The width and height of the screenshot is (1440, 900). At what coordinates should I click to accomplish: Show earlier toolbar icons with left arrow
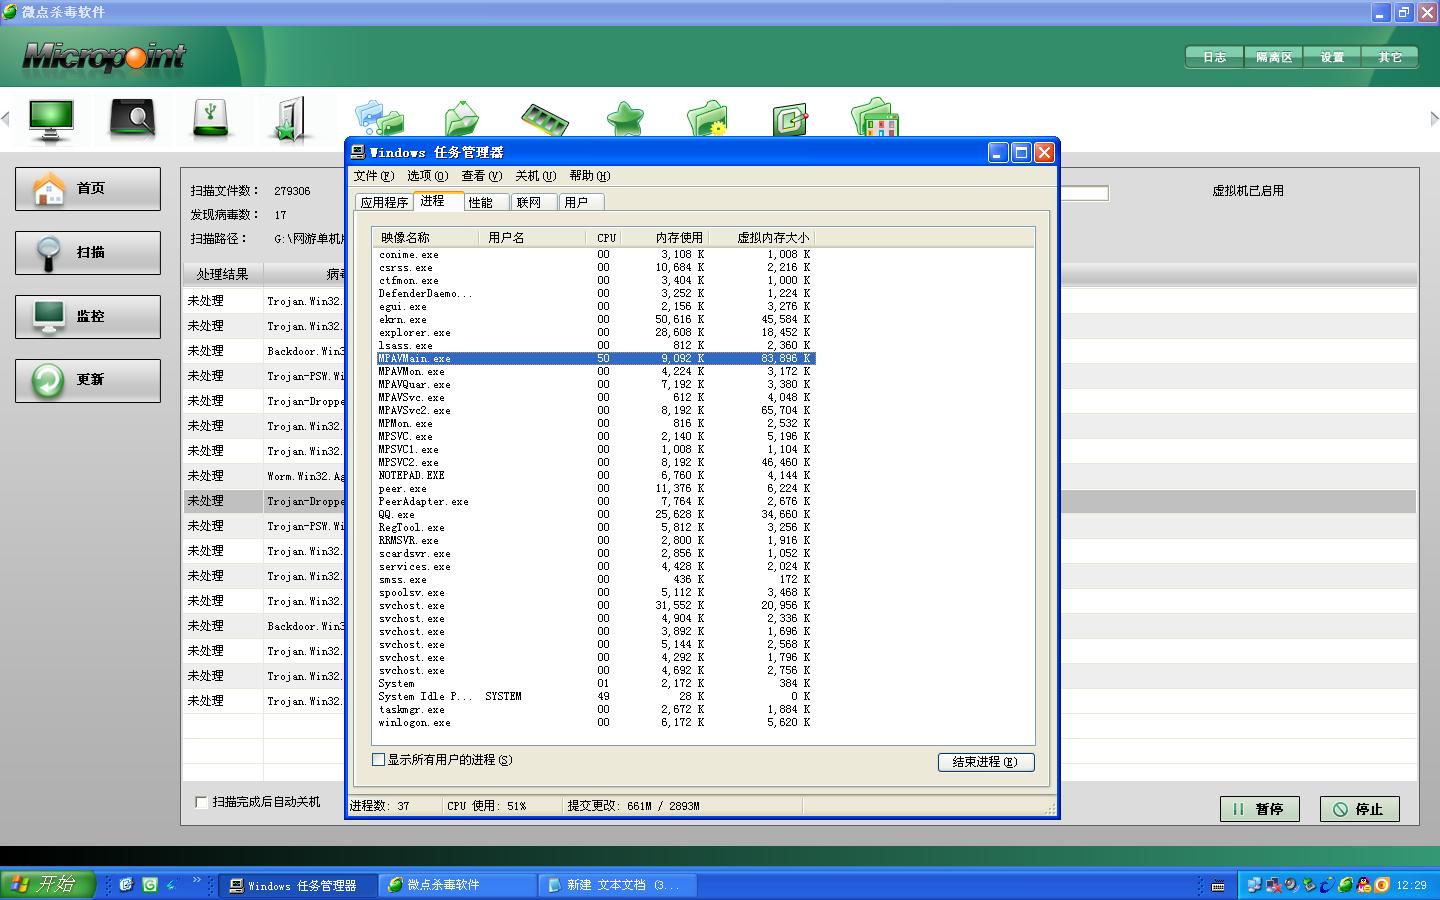pos(6,118)
